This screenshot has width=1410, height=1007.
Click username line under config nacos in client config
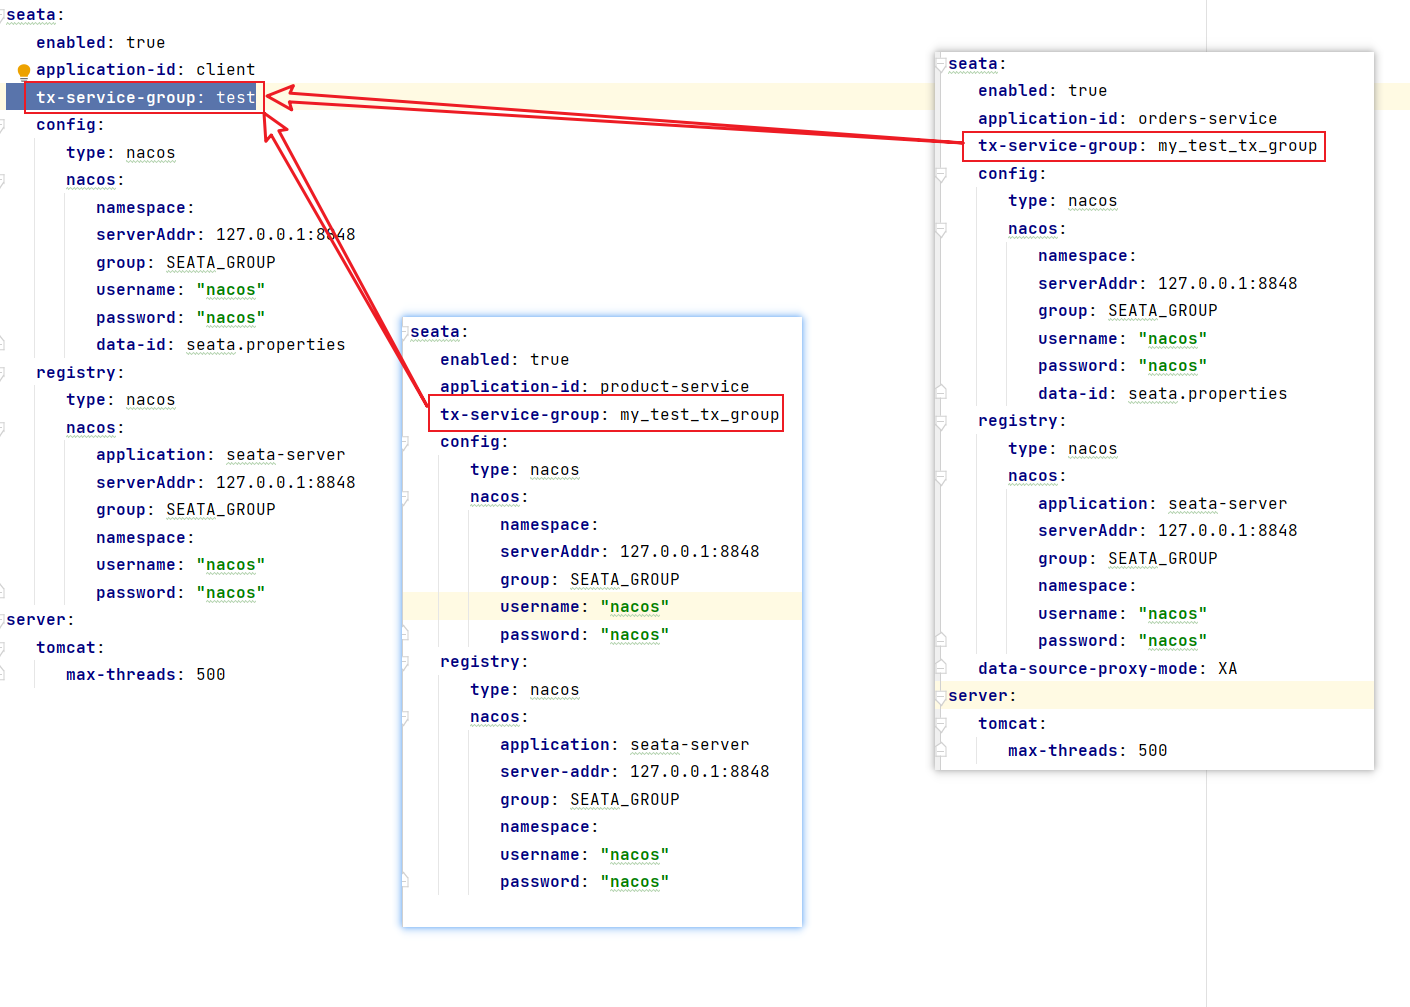tap(181, 290)
